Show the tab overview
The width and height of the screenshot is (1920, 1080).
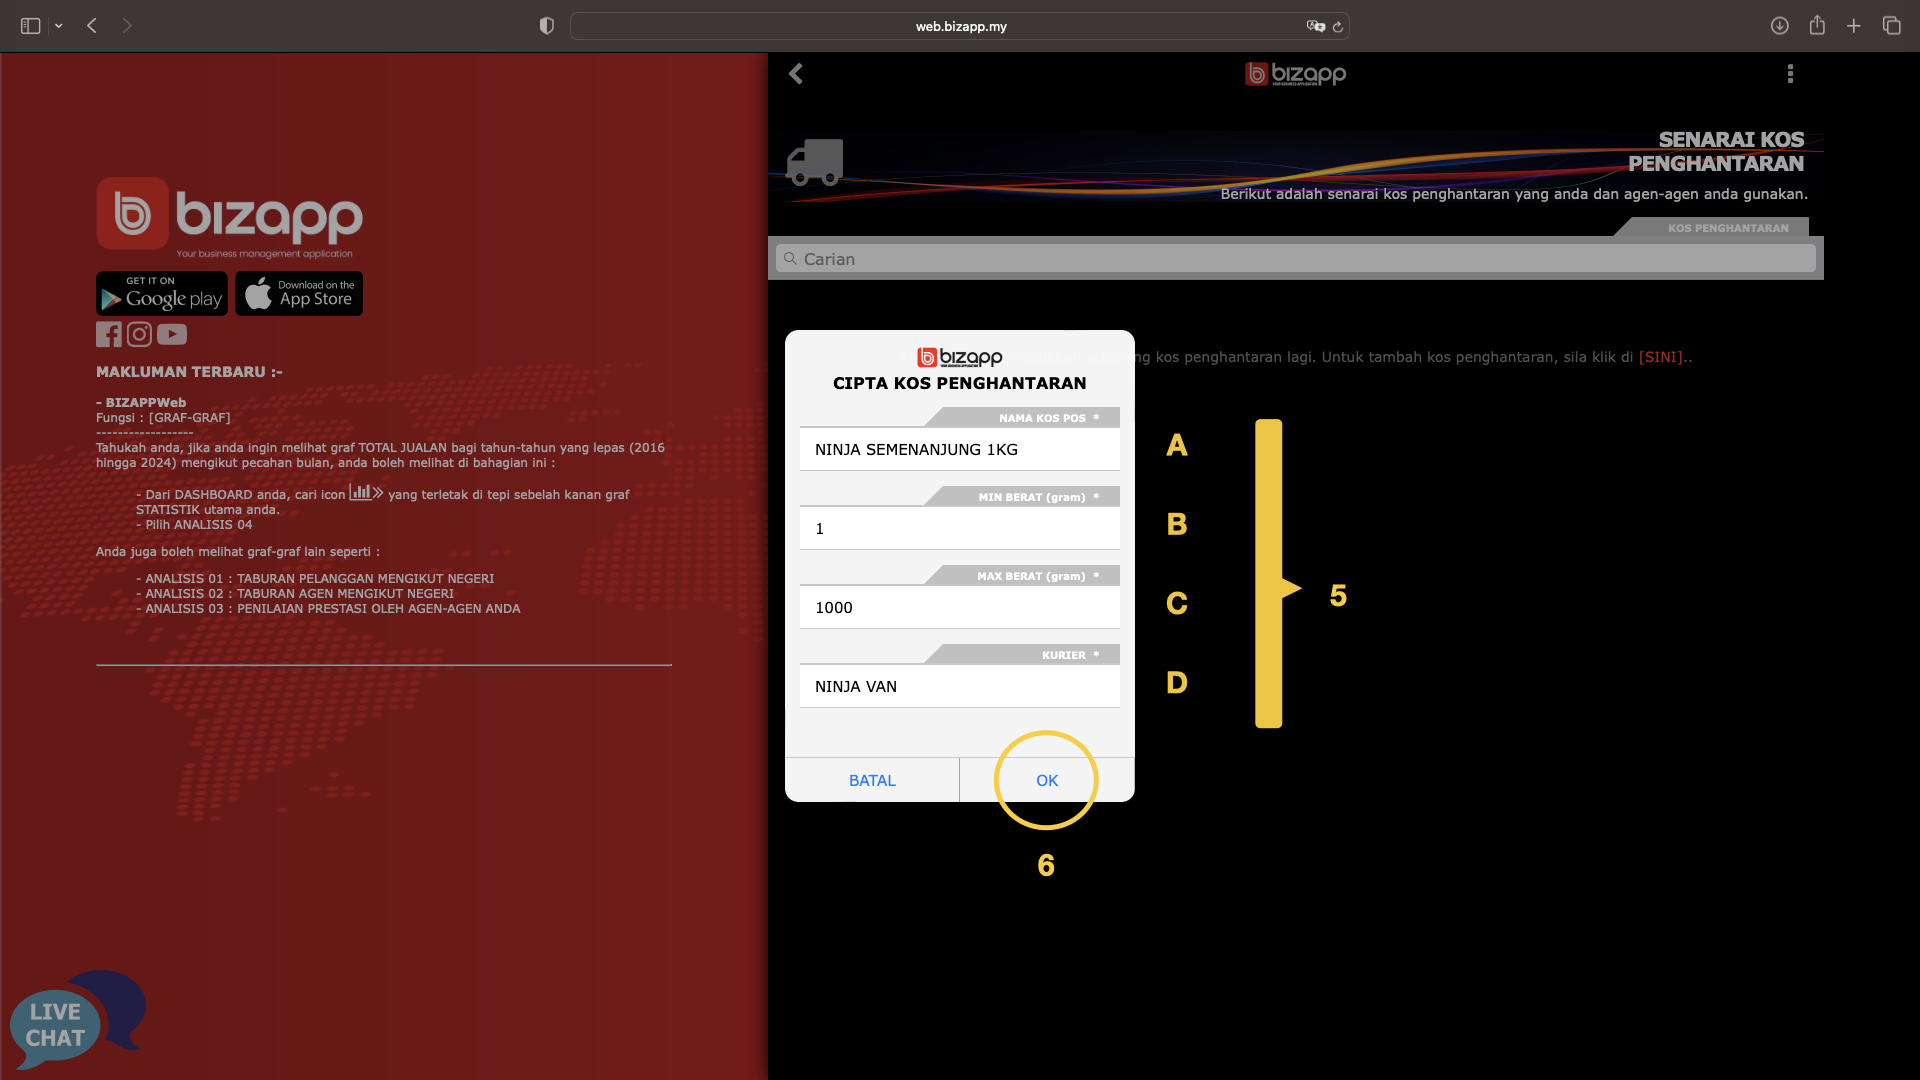coord(1892,26)
